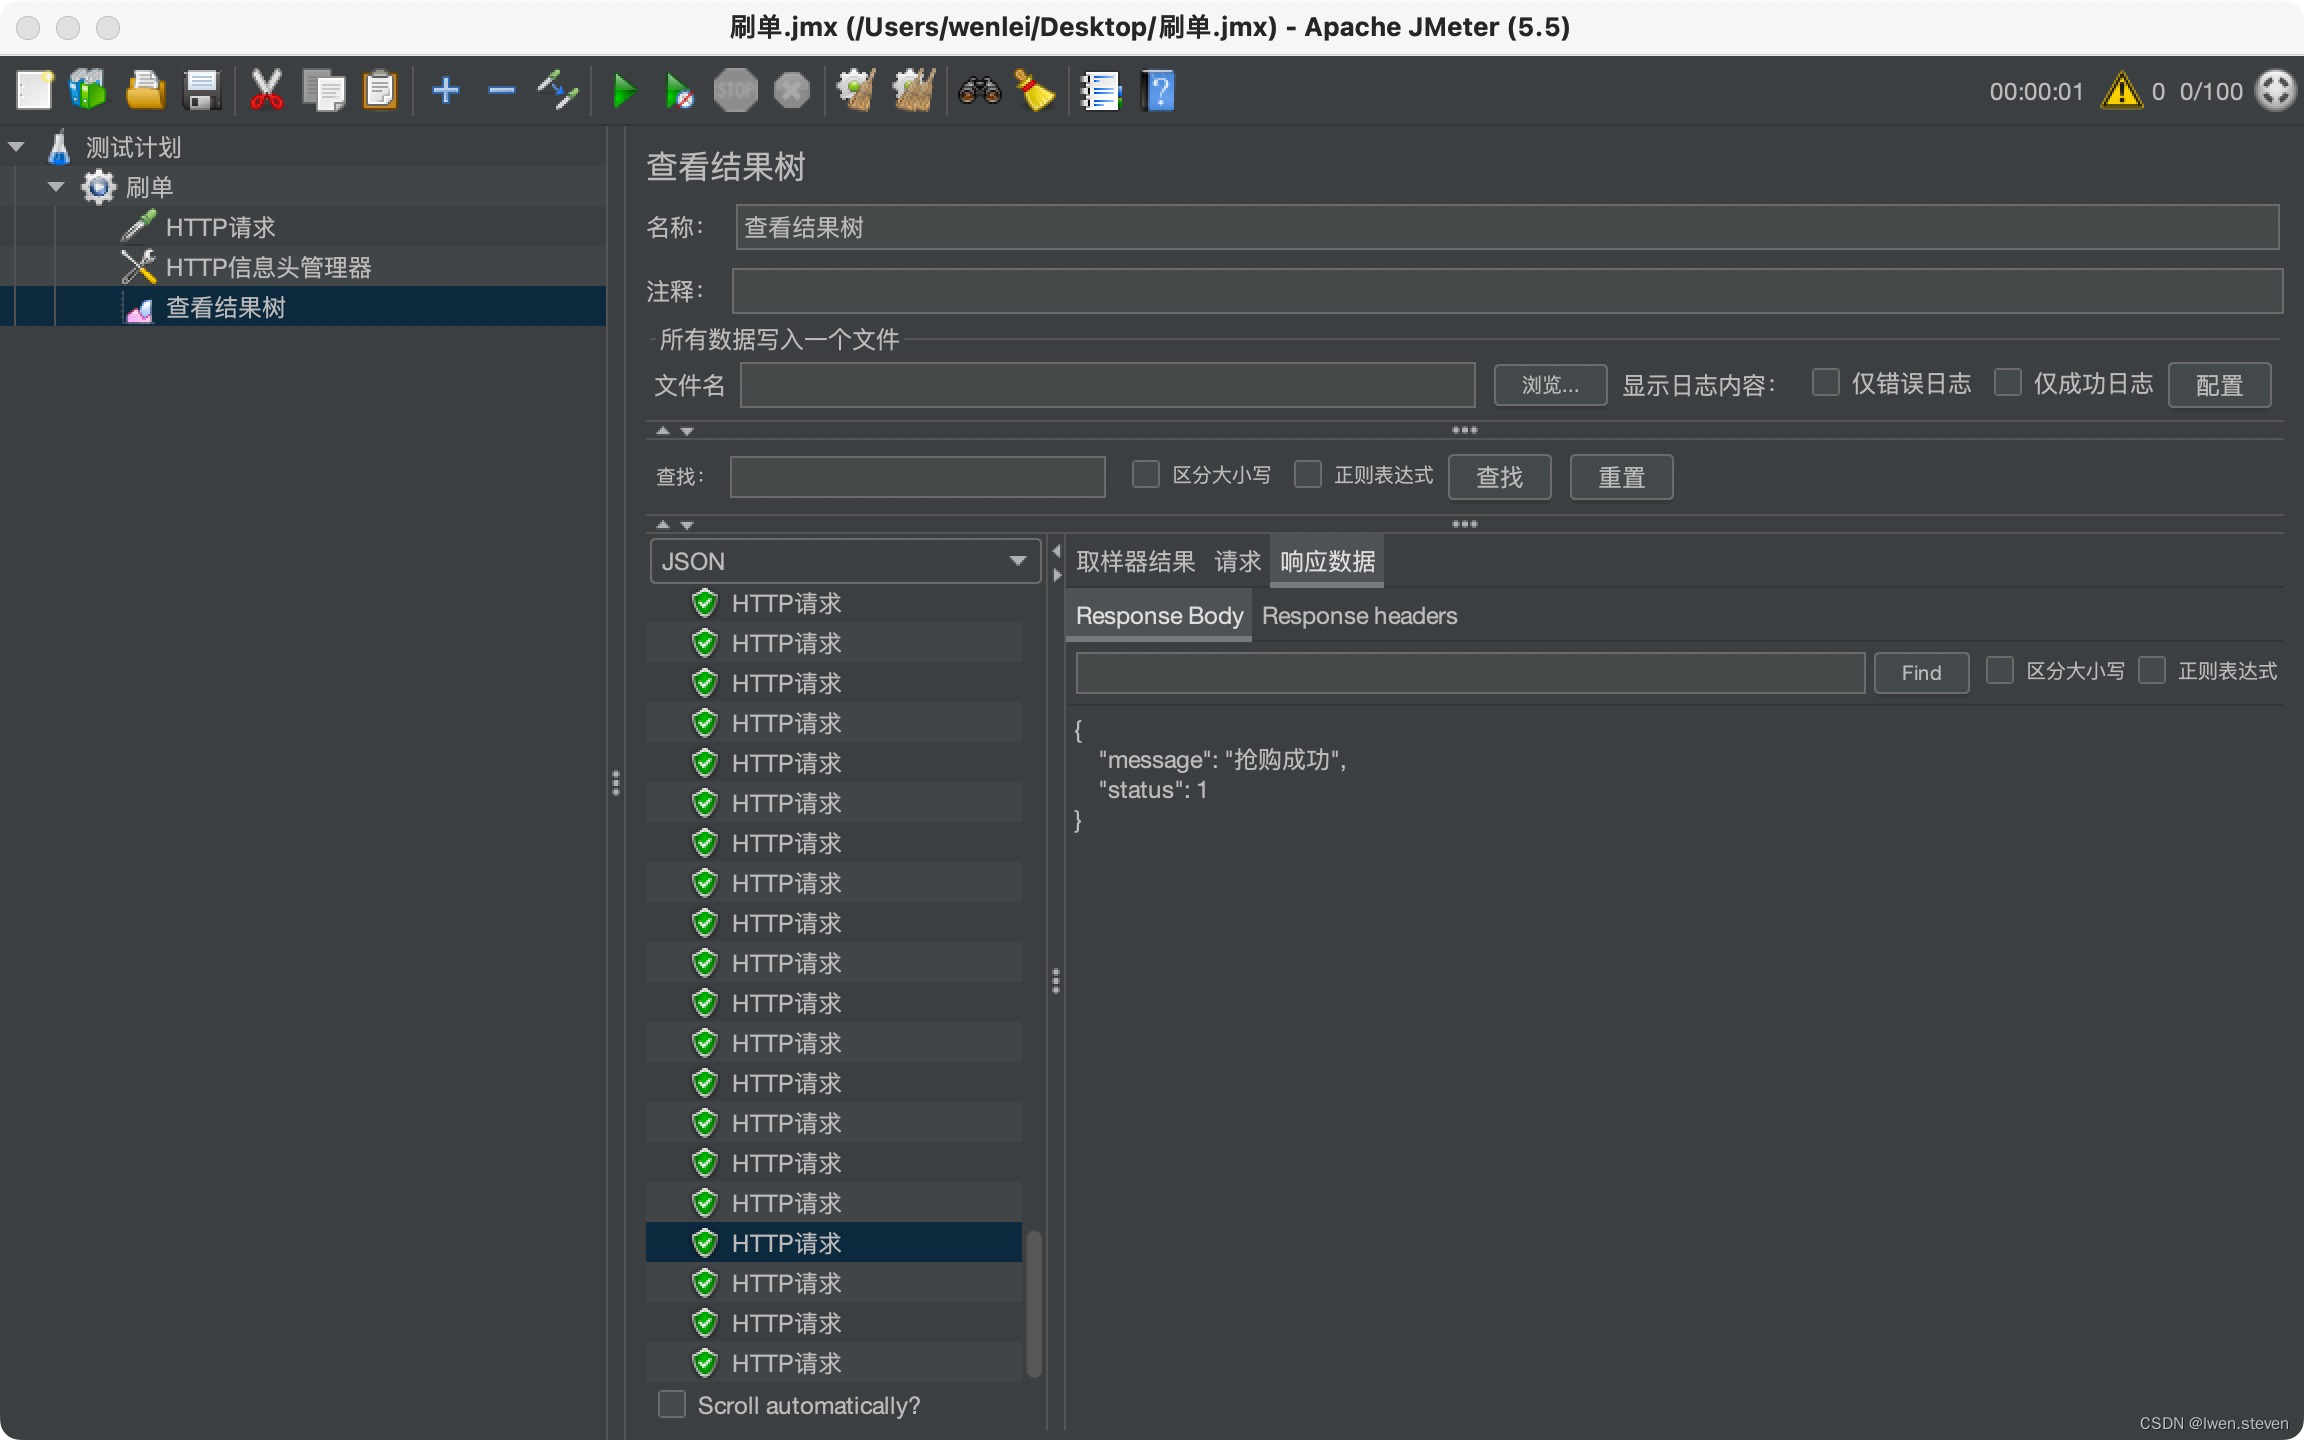Enable the Scroll automatically checkbox
This screenshot has width=2304, height=1440.
coord(672,1404)
